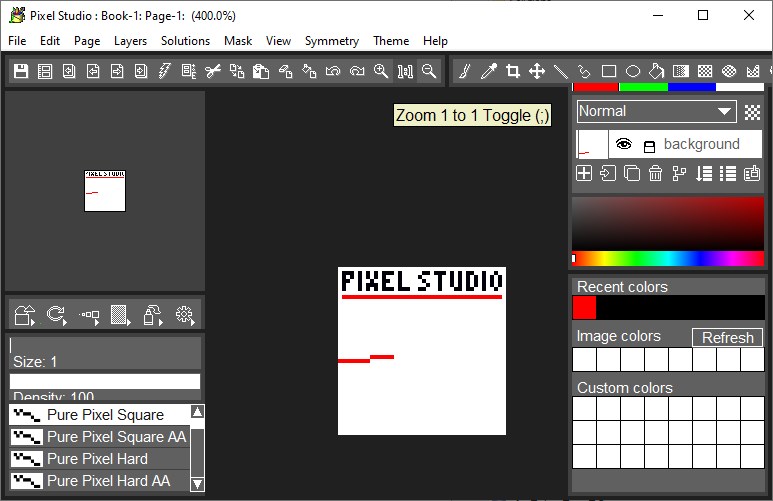
Task: Open the File menu
Action: click(x=17, y=41)
